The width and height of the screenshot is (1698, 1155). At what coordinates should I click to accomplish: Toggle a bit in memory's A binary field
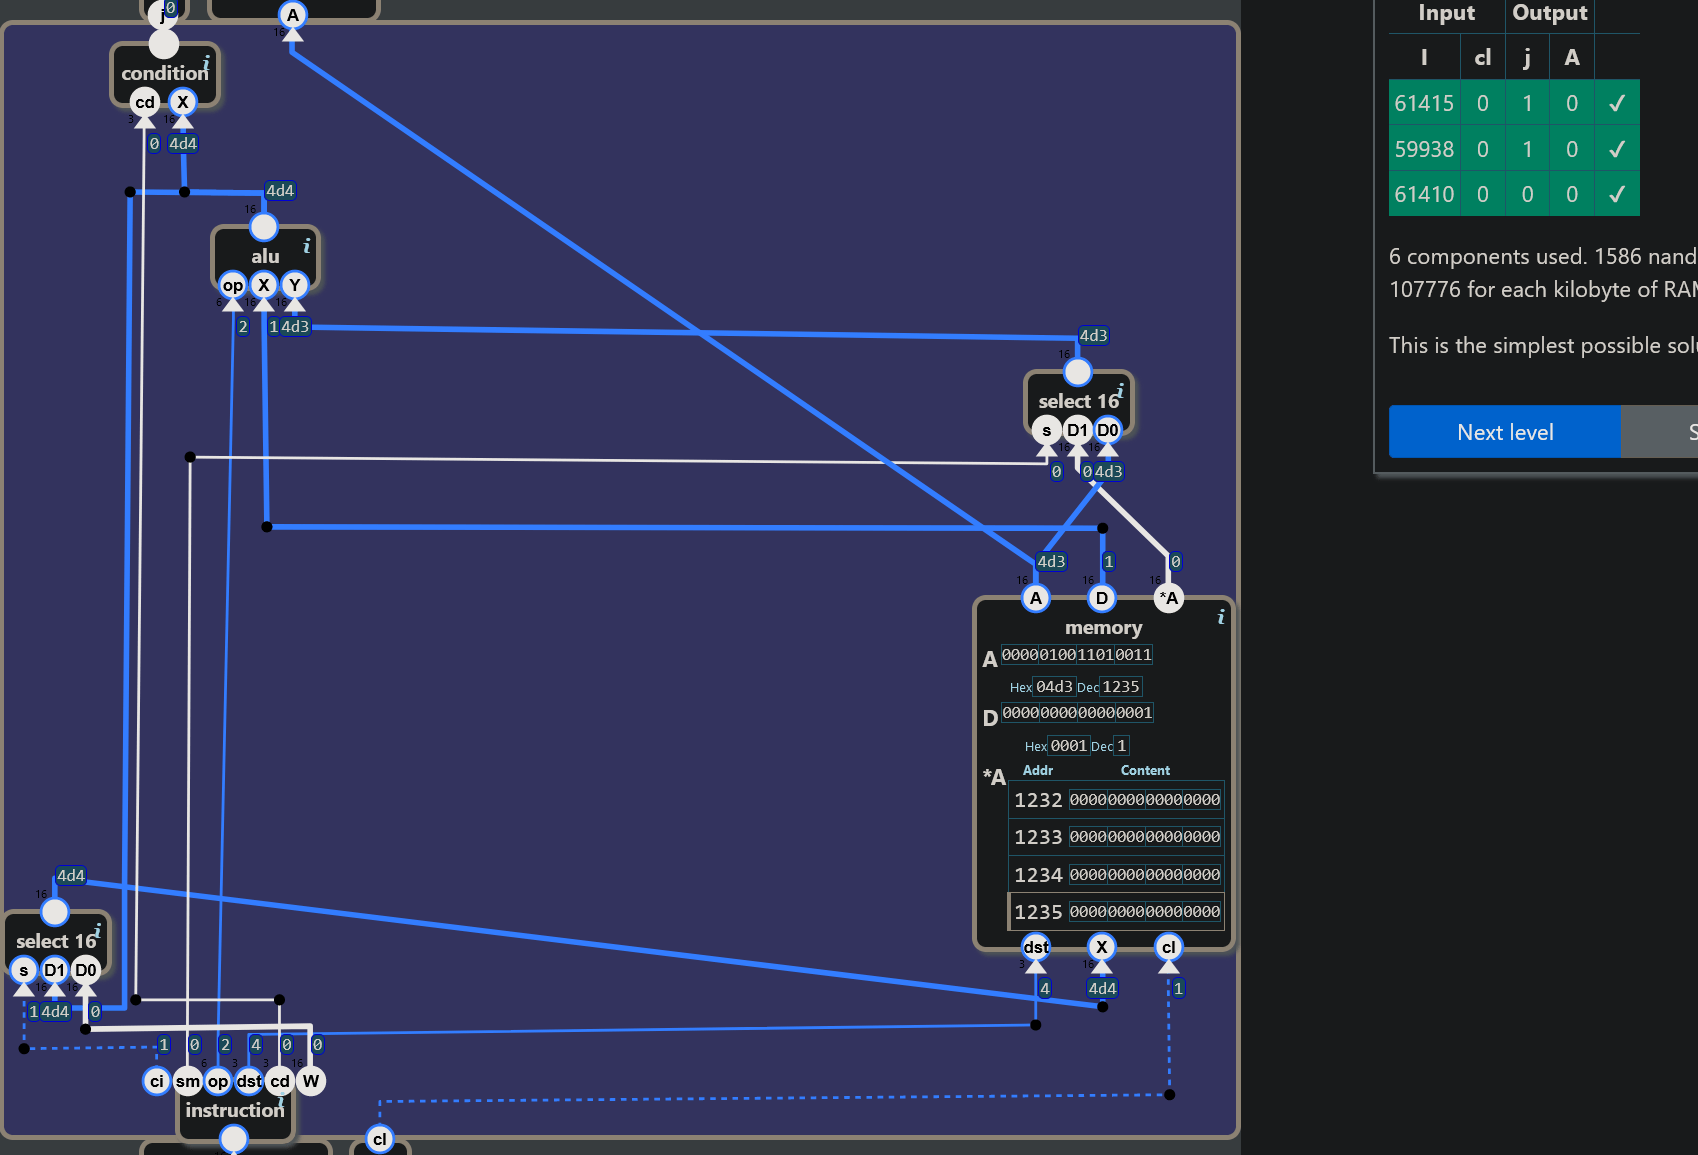(x=1077, y=654)
